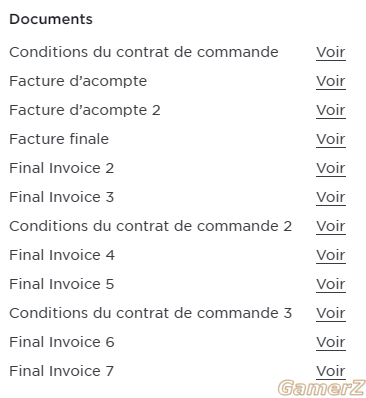Viewport: 366px width, 398px height.
Task: Open Voir link for Final Invoice 6
Action: 331,342
